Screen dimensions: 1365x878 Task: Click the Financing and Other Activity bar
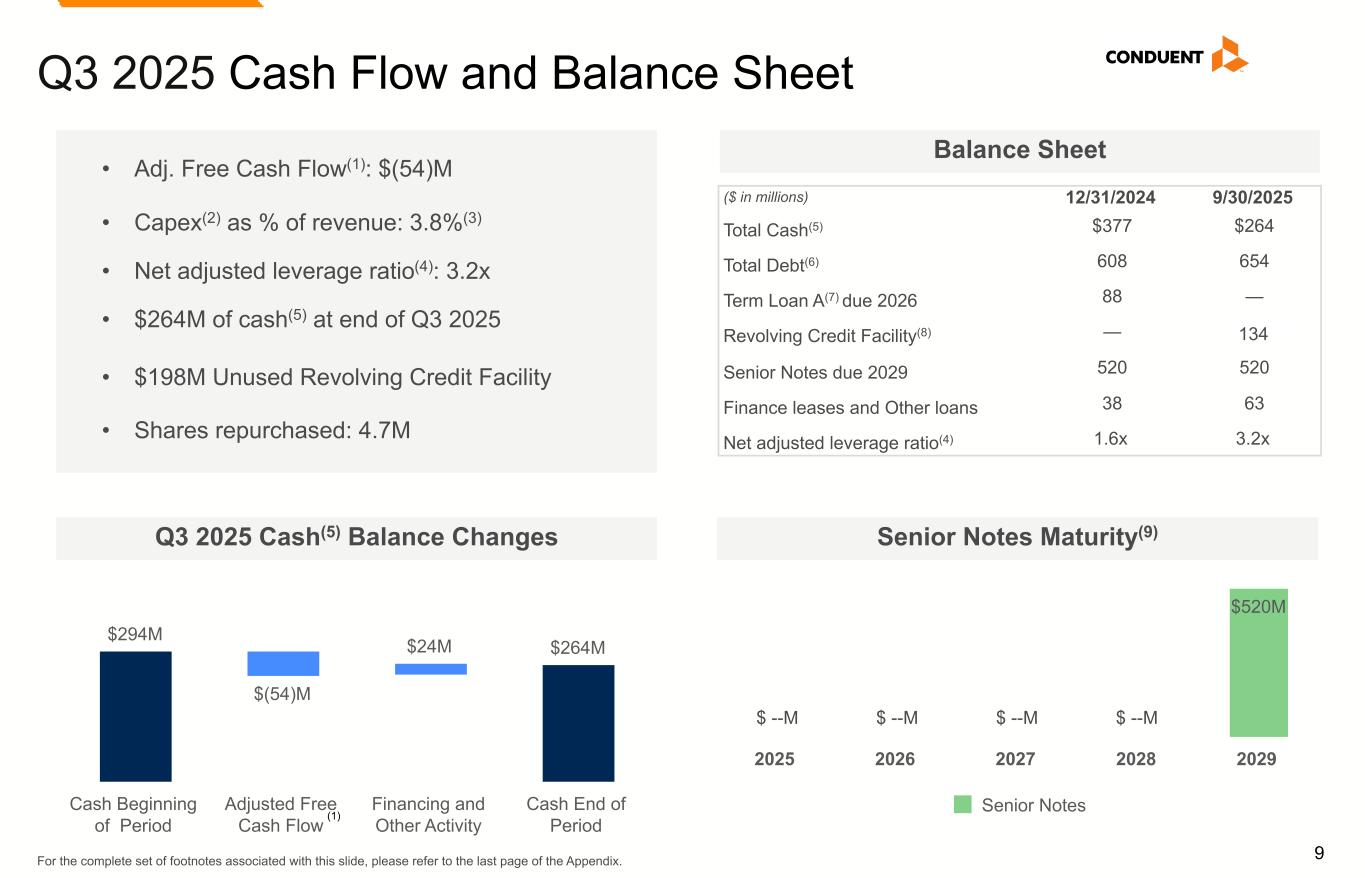coord(430,669)
